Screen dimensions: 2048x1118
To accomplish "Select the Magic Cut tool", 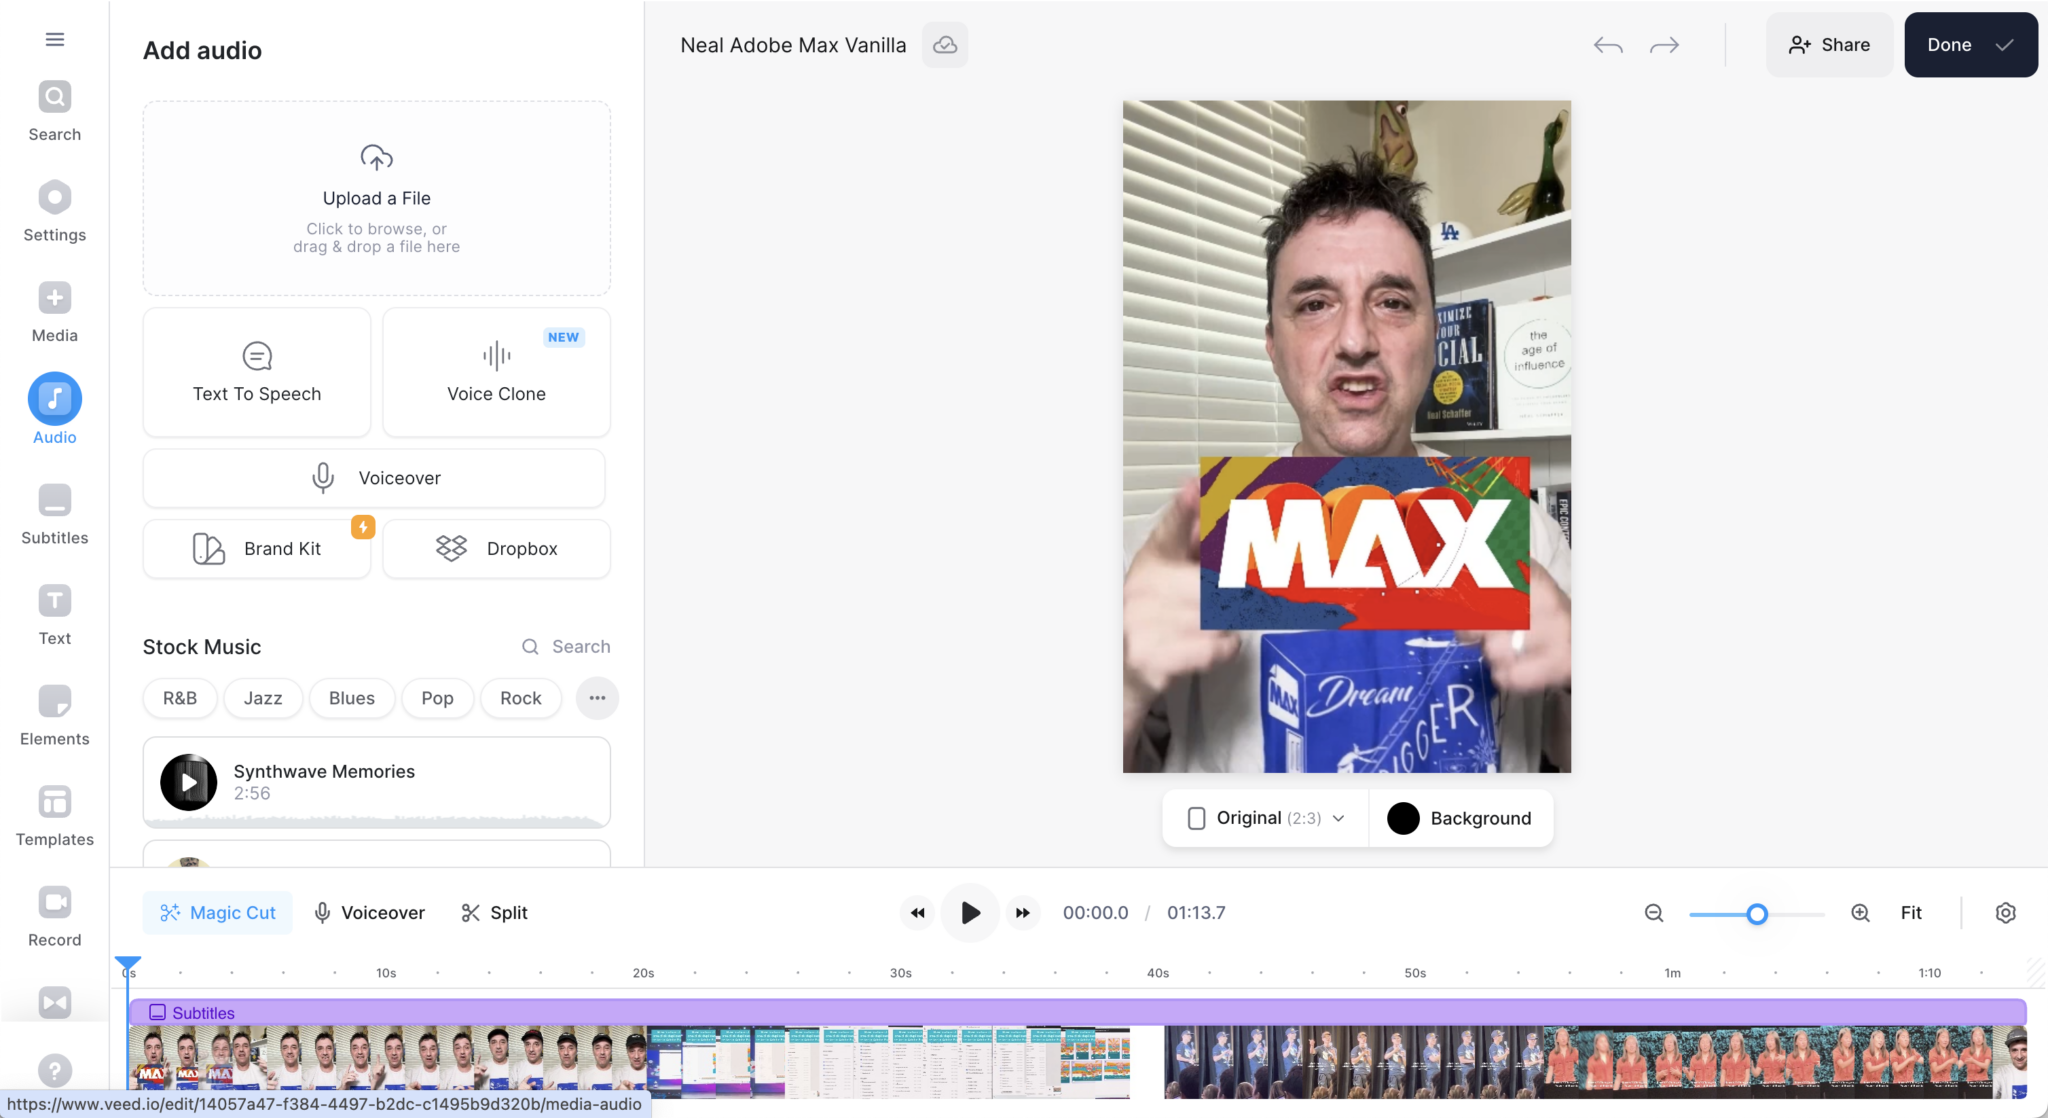I will [217, 912].
